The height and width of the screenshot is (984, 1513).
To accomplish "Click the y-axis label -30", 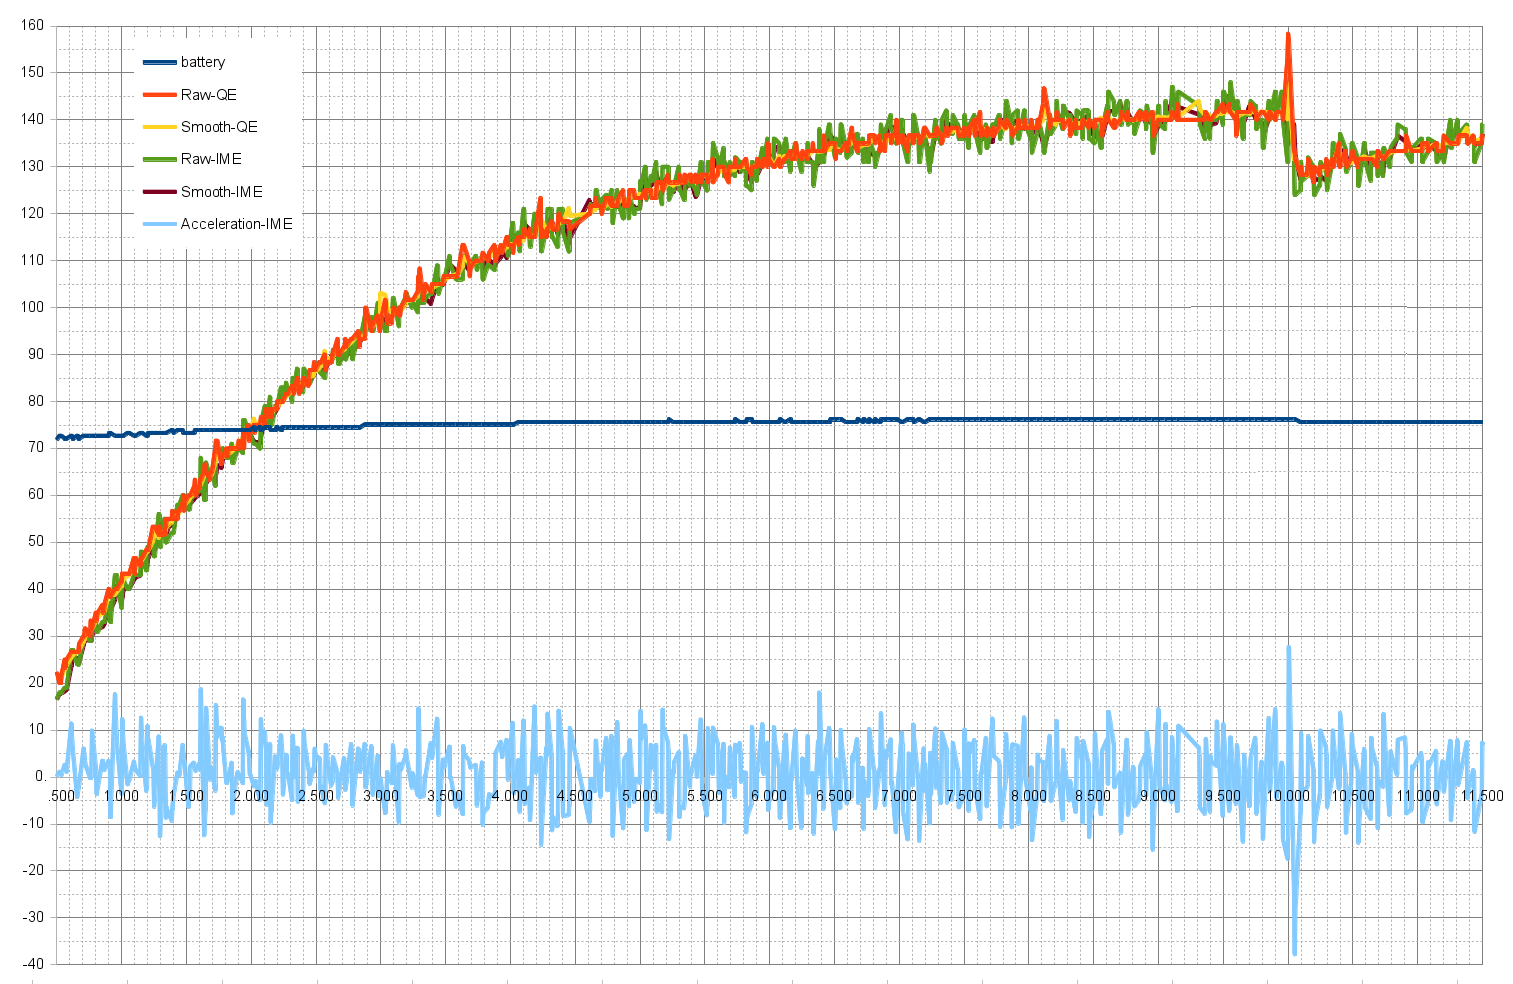I will coord(33,917).
